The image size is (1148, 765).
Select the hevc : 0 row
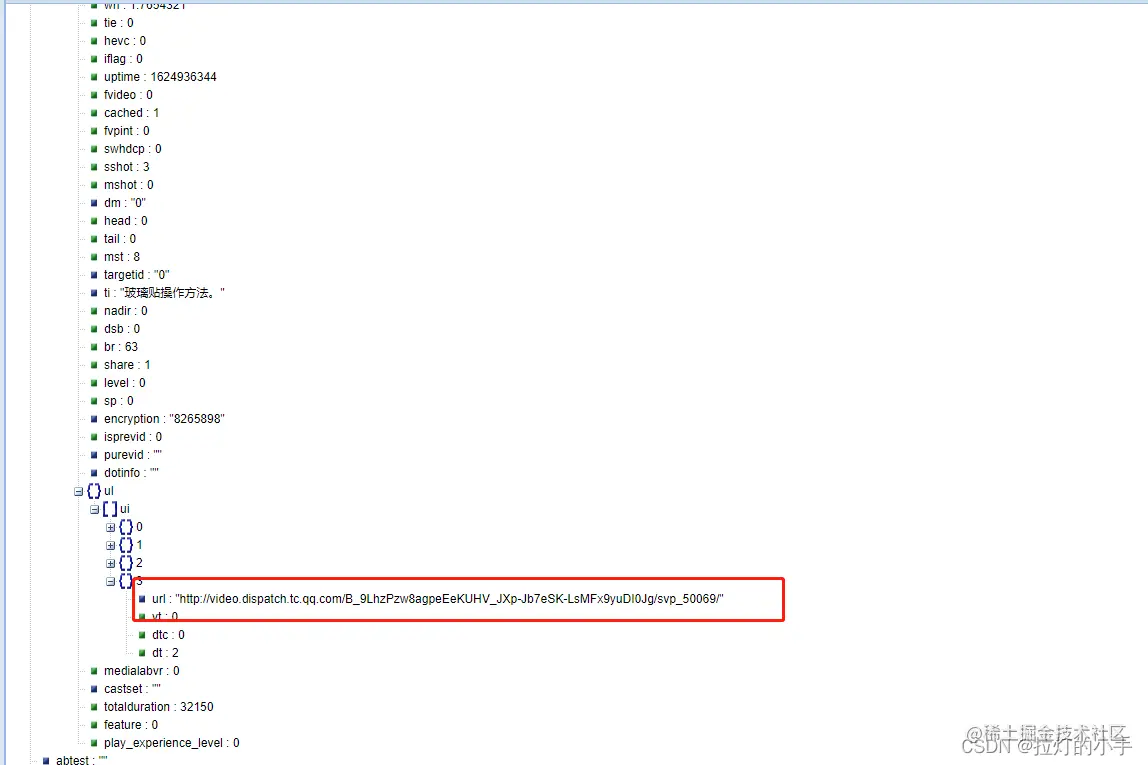tap(124, 41)
